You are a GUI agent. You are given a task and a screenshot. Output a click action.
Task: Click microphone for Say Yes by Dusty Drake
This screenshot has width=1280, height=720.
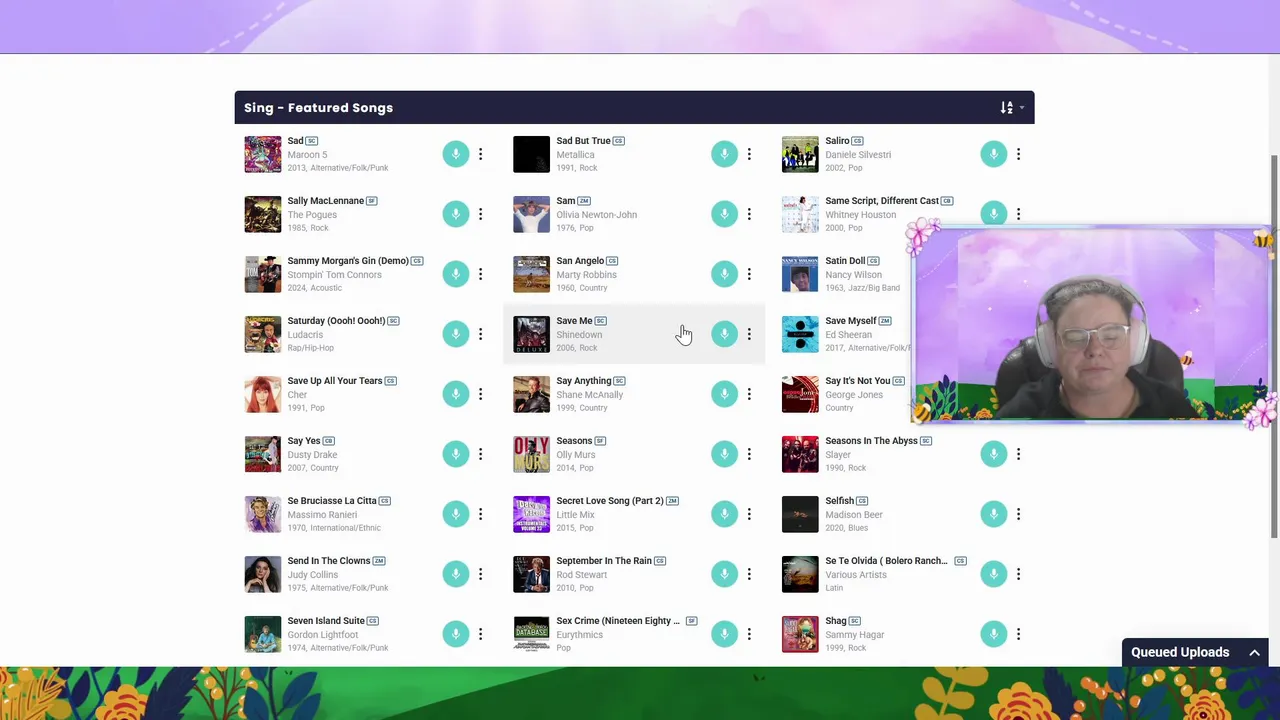455,454
